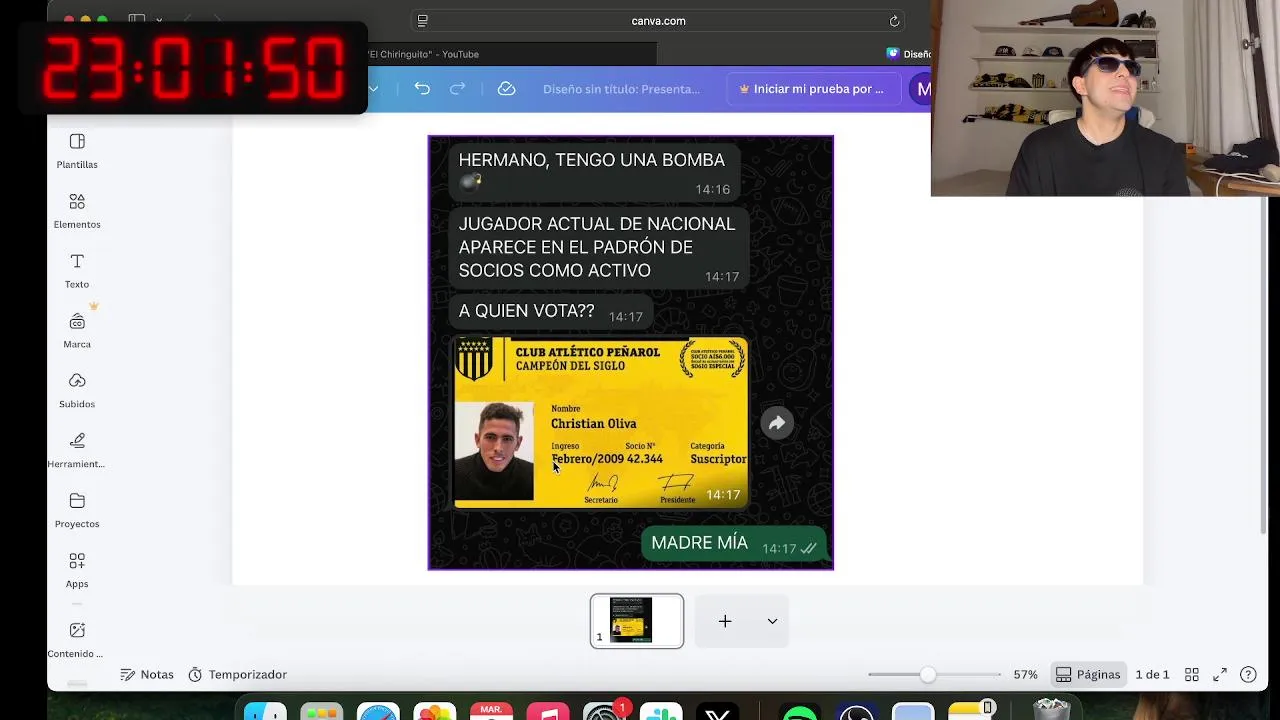Edit the design title Diseño sin título
Image resolution: width=1280 pixels, height=720 pixels.
621,89
